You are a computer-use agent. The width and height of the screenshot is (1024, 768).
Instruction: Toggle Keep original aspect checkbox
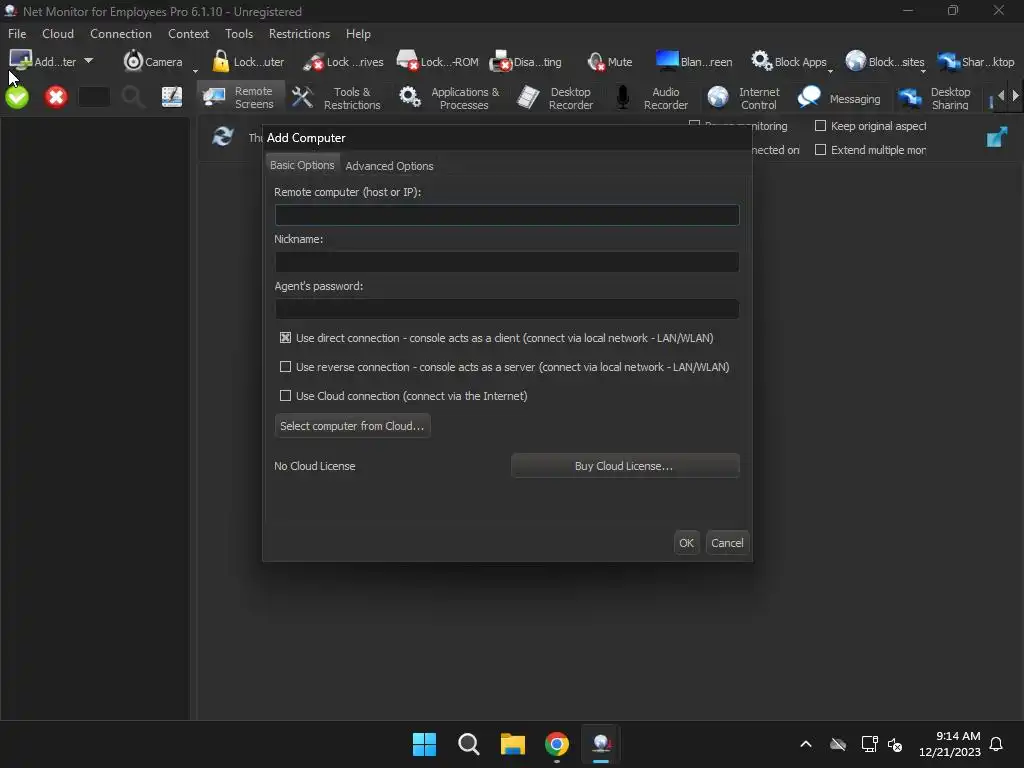pos(820,126)
